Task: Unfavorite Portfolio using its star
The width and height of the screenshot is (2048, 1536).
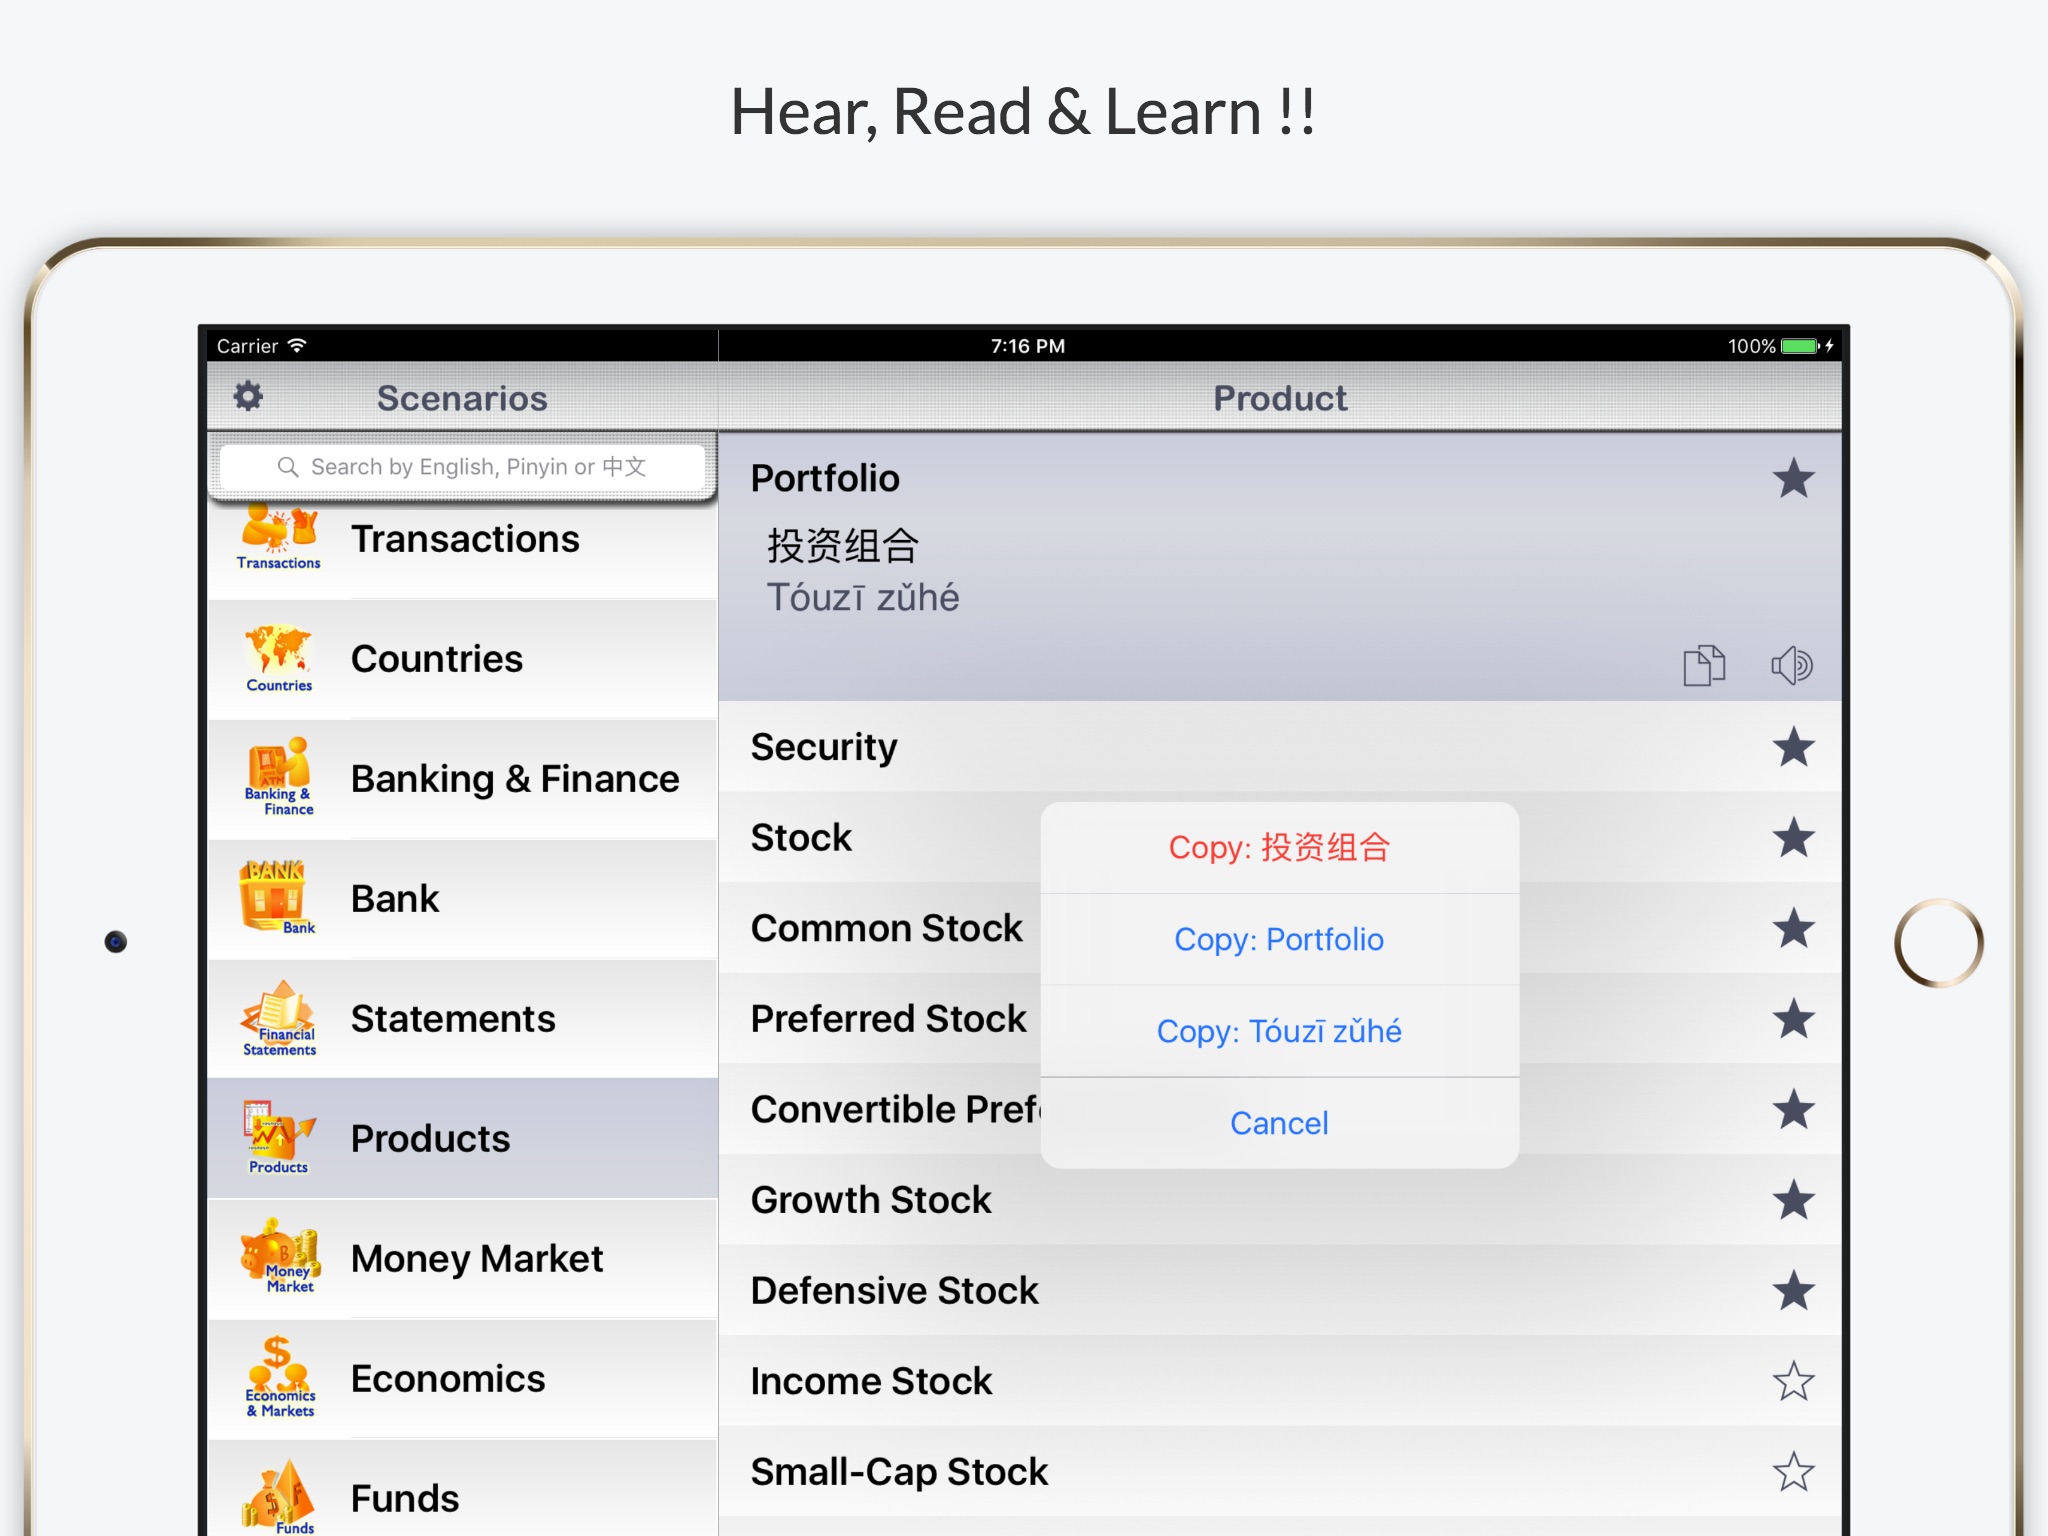Action: [1793, 479]
